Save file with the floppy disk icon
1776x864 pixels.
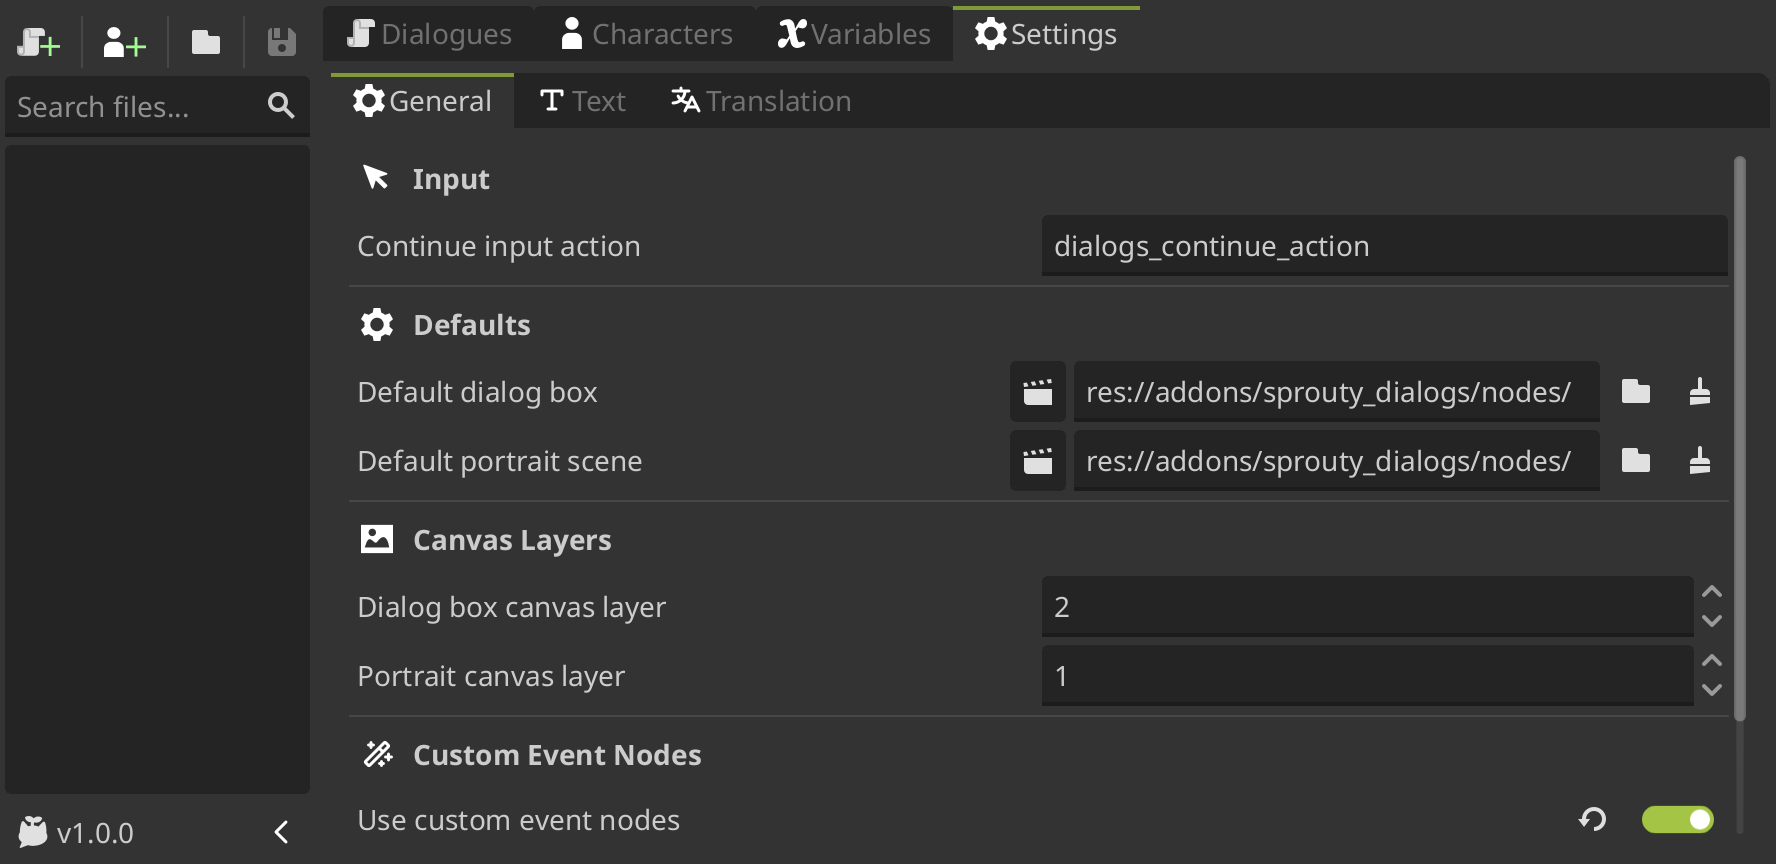tap(282, 42)
